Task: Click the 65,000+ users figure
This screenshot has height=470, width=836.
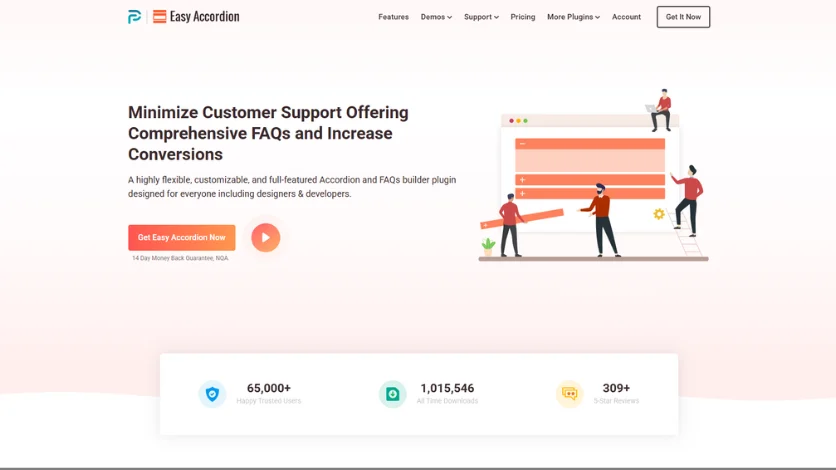Action: pyautogui.click(x=269, y=388)
